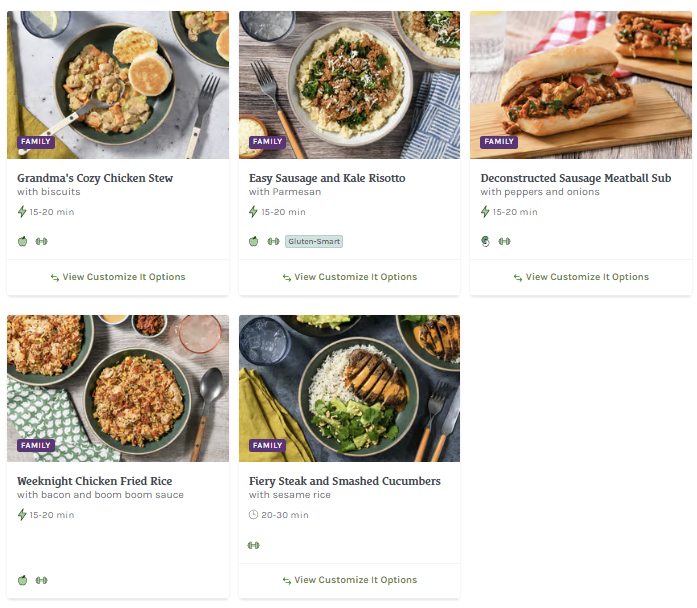Expand Customize It options for Grandma's Cozy Chicken Stew
The height and width of the screenshot is (608, 697).
pyautogui.click(x=118, y=277)
